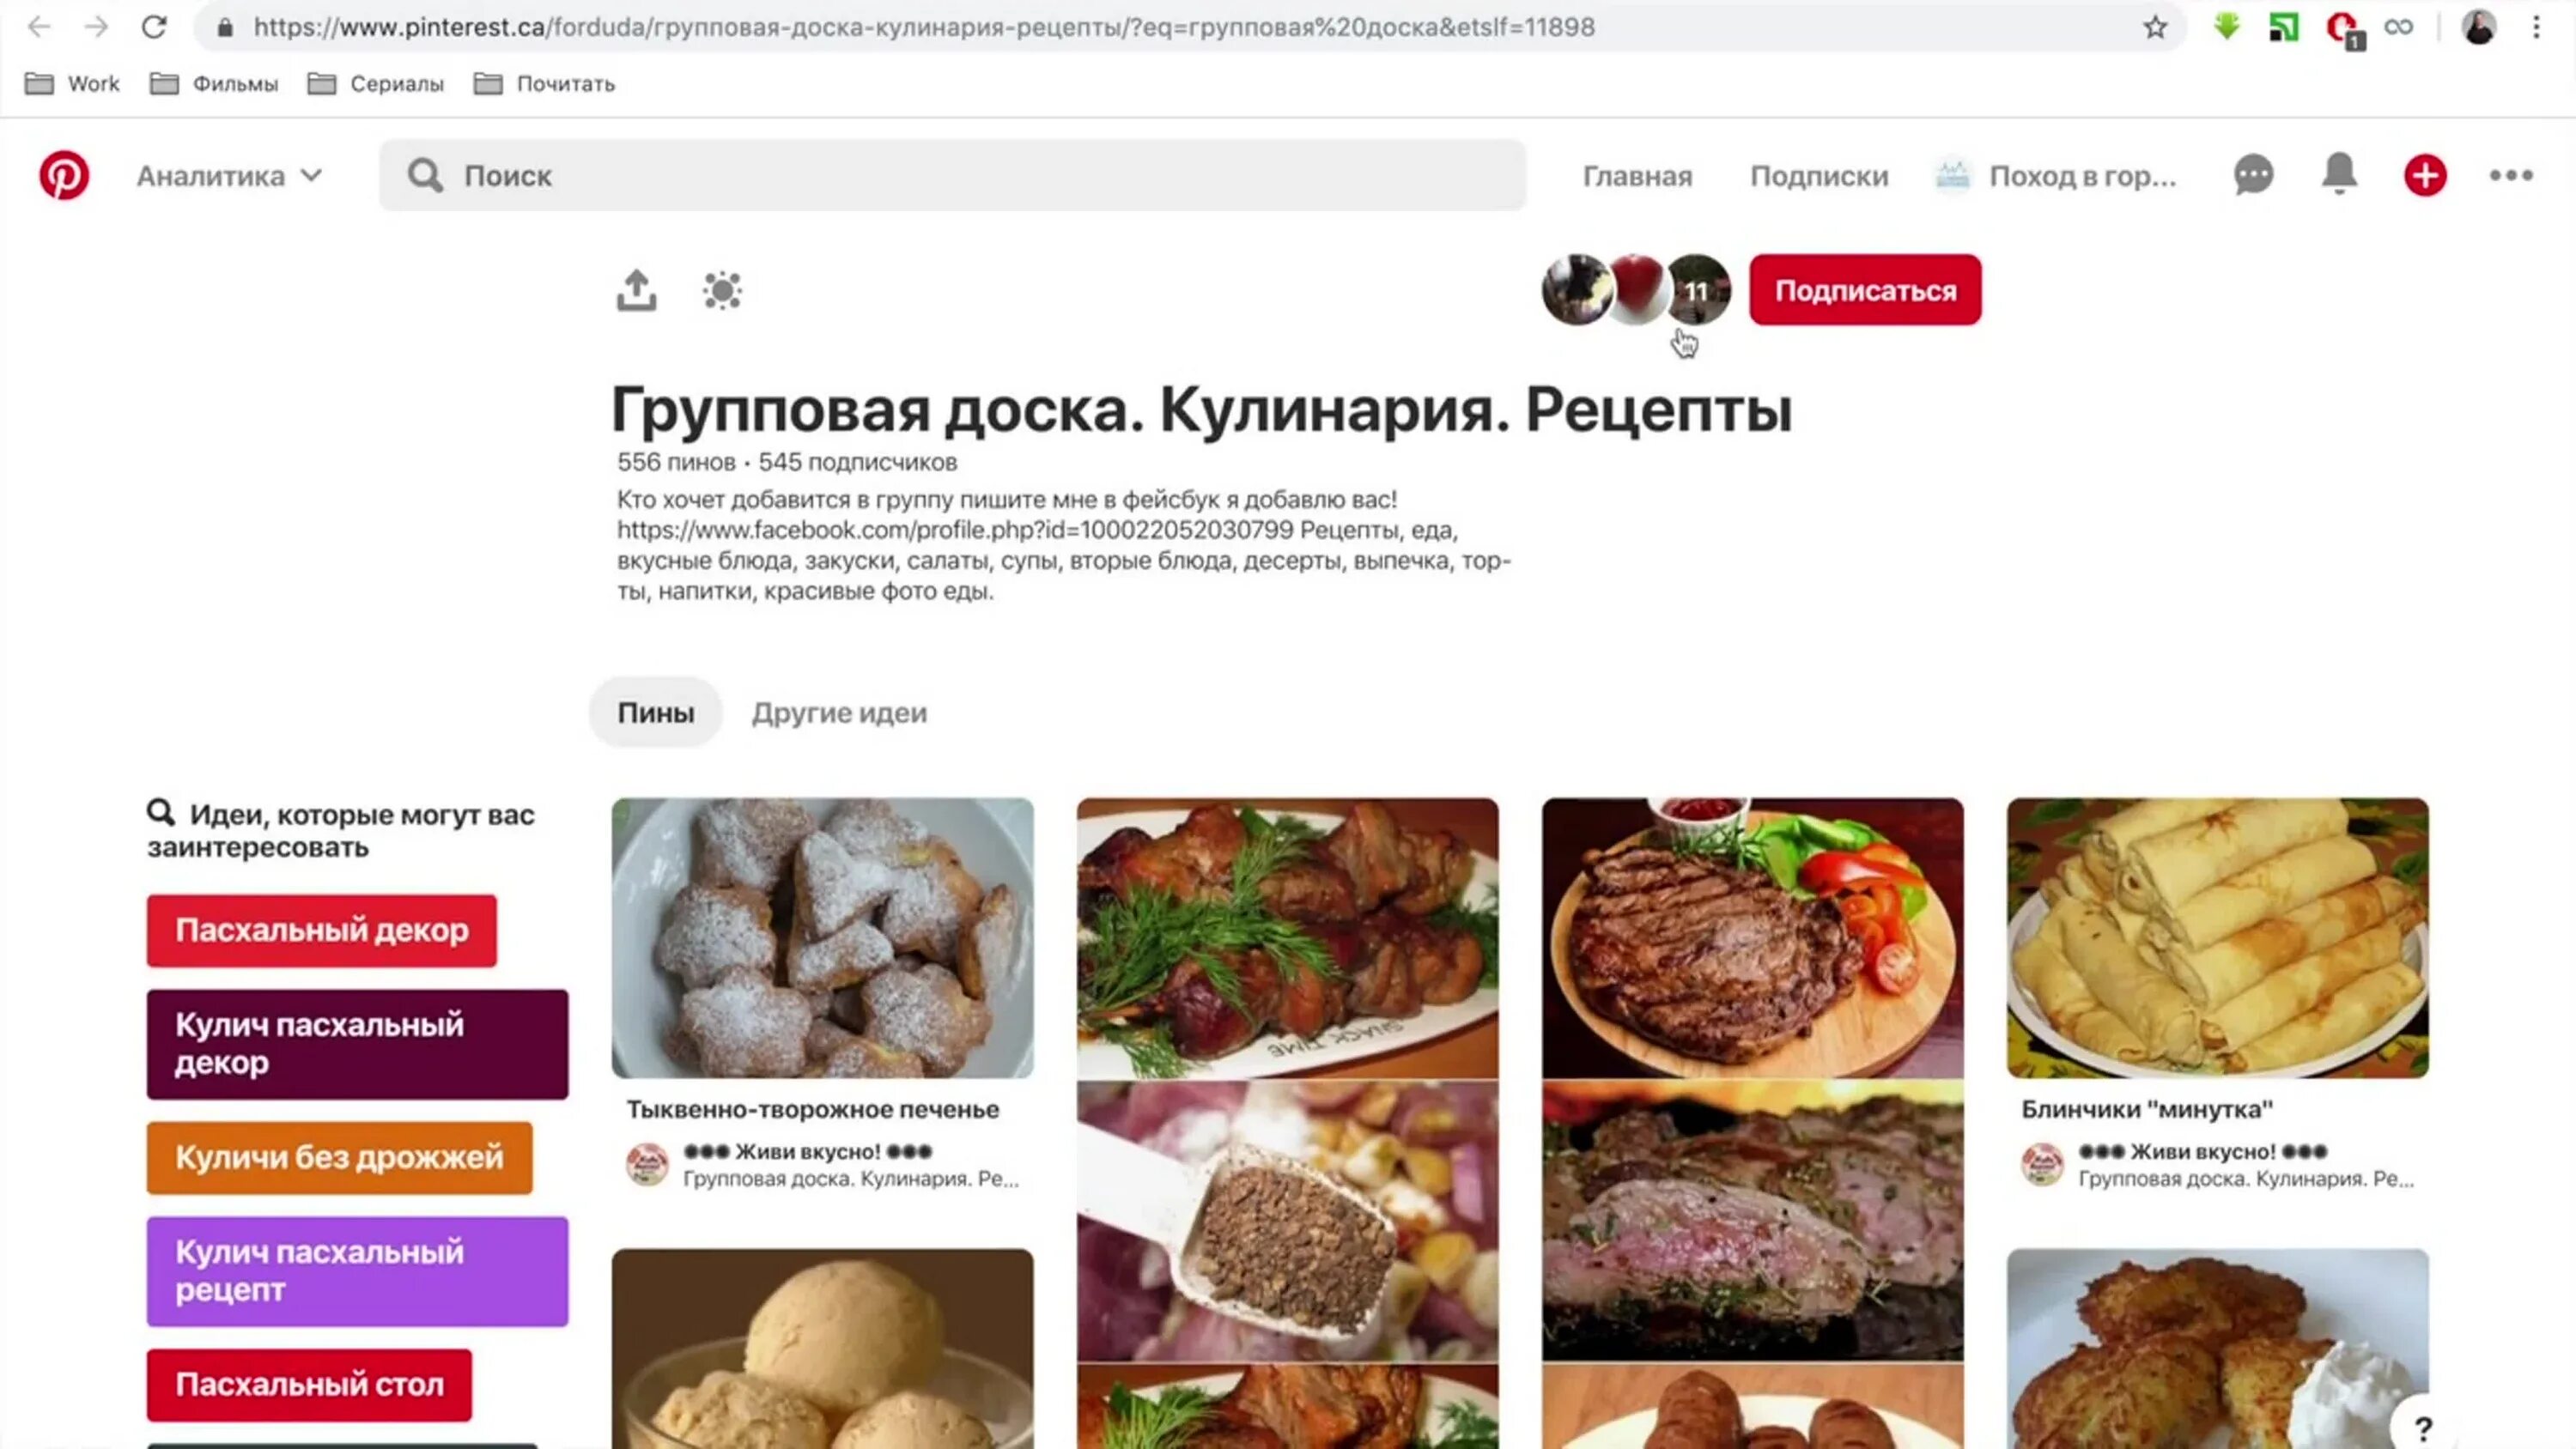The image size is (2576, 1449).
Task: Open the notifications bell icon
Action: pyautogui.click(x=2339, y=174)
